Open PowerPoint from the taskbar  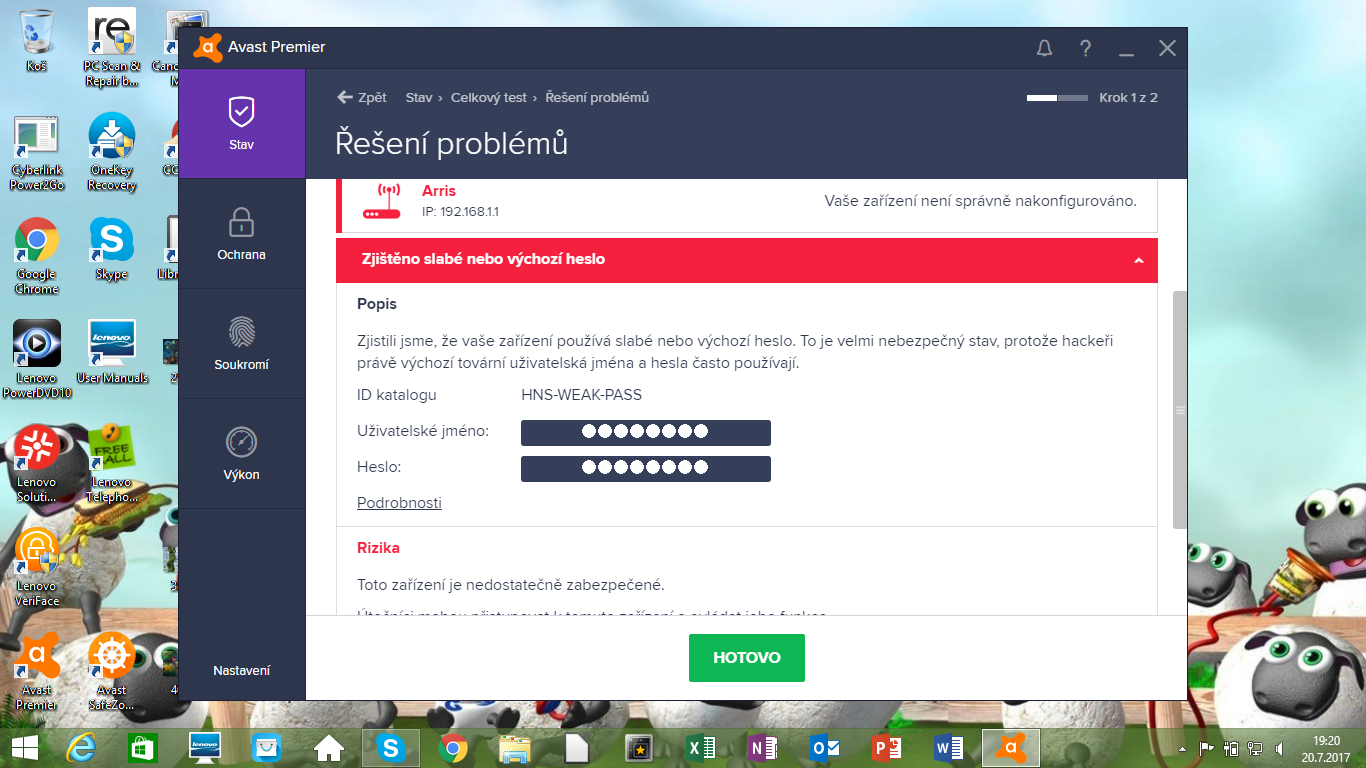point(887,747)
